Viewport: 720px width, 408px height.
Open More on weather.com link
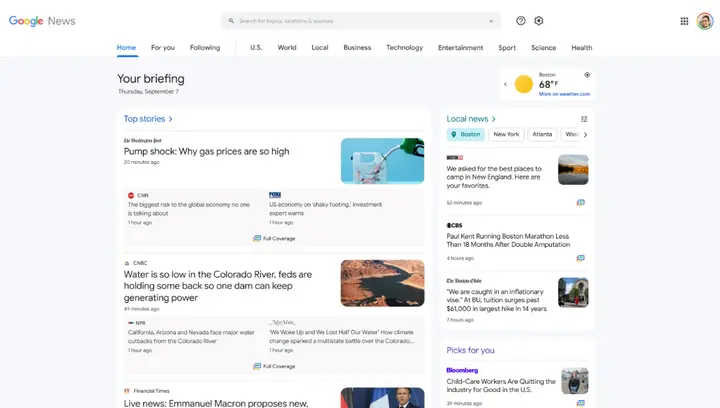(564, 94)
